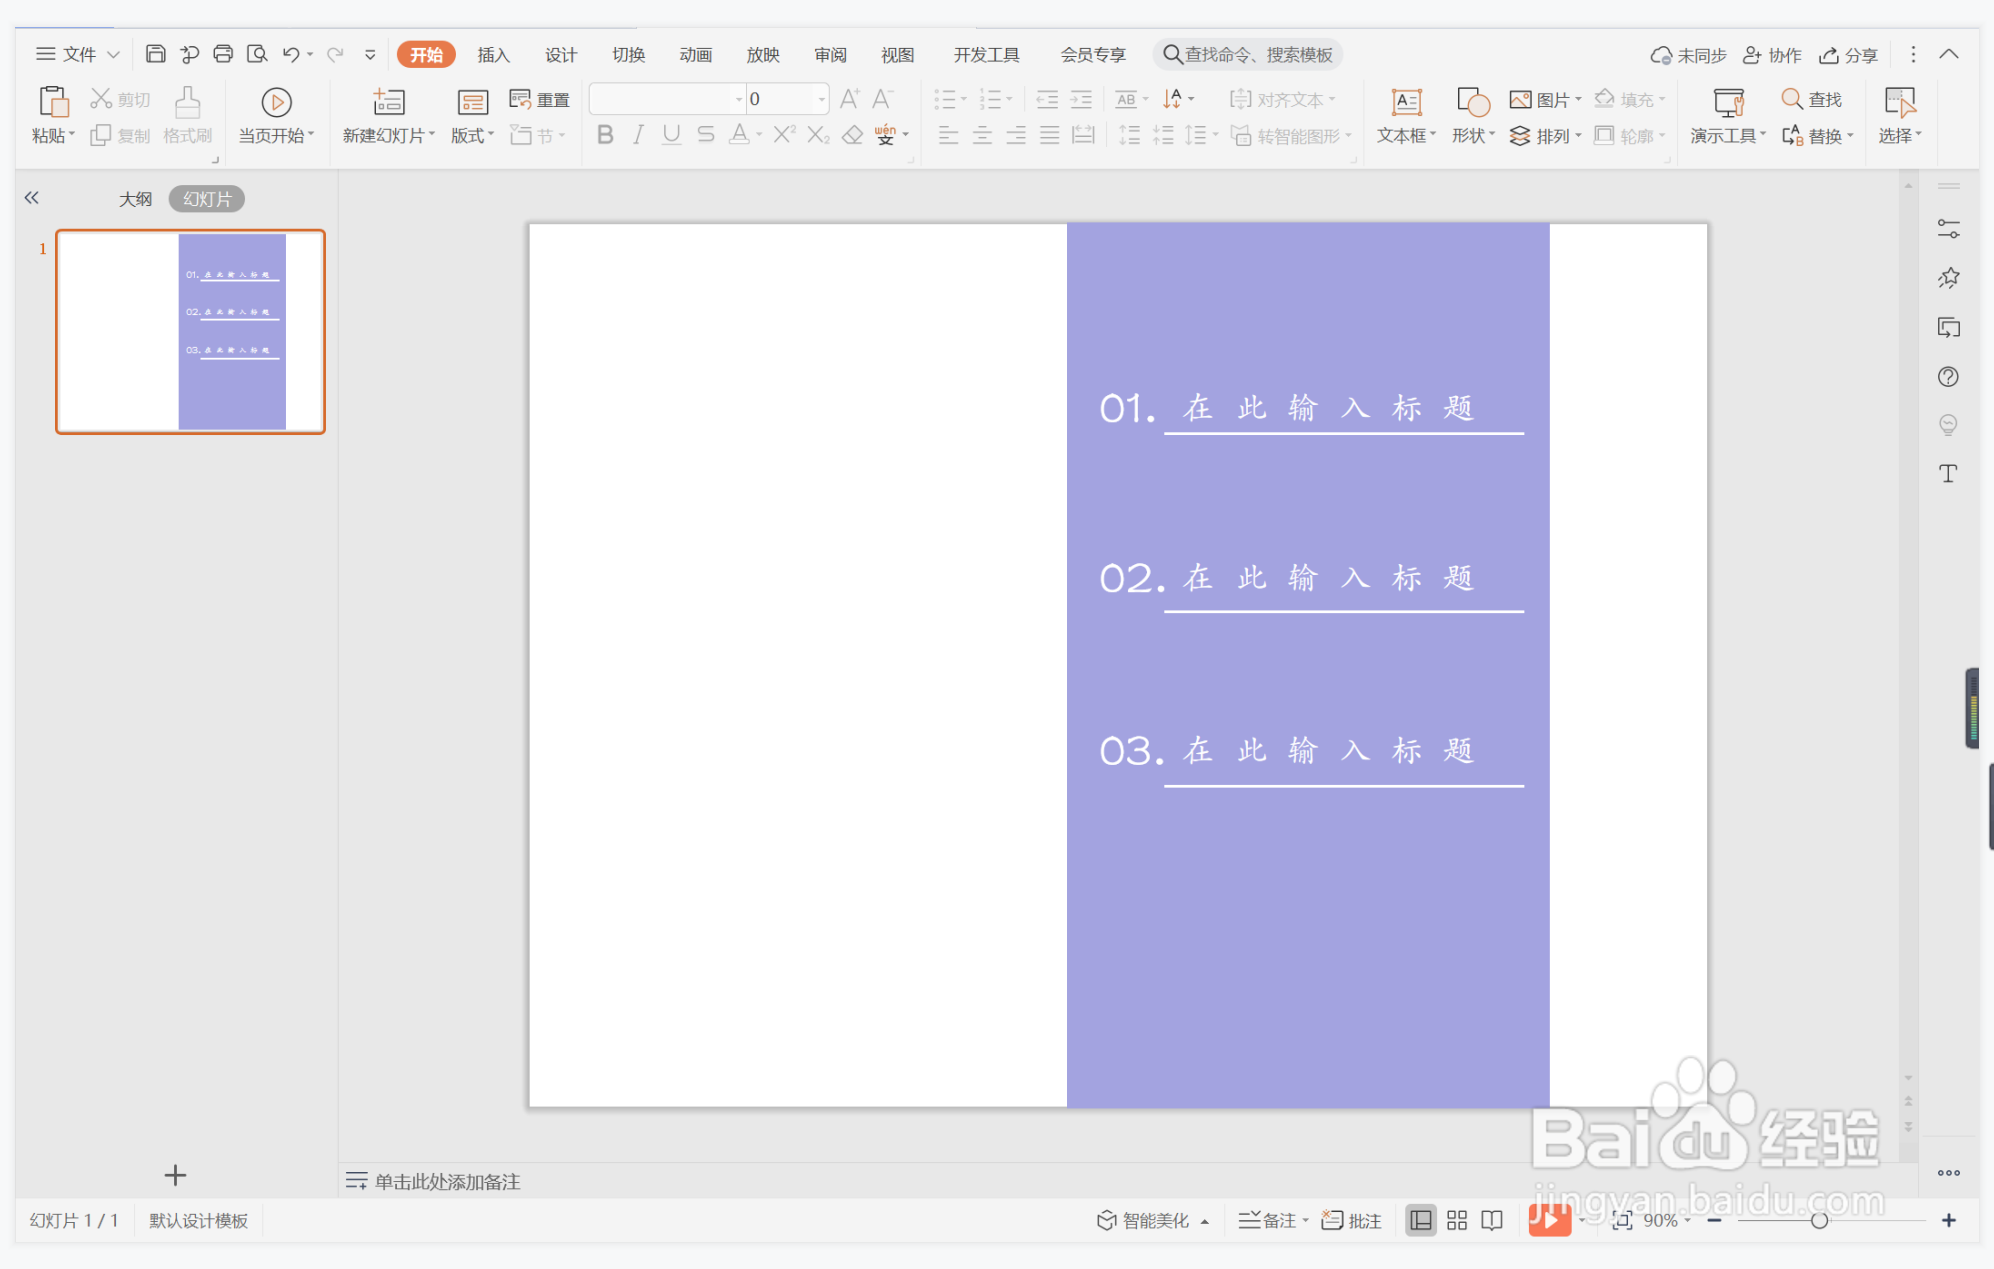Open the zoom percentage 90% dropdown
1994x1269 pixels.
coord(1666,1220)
